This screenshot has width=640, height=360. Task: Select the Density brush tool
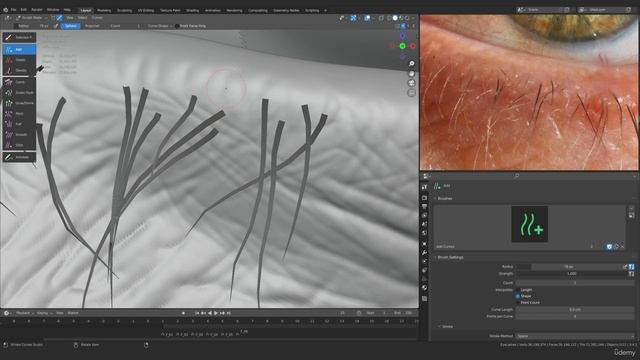click(x=19, y=71)
